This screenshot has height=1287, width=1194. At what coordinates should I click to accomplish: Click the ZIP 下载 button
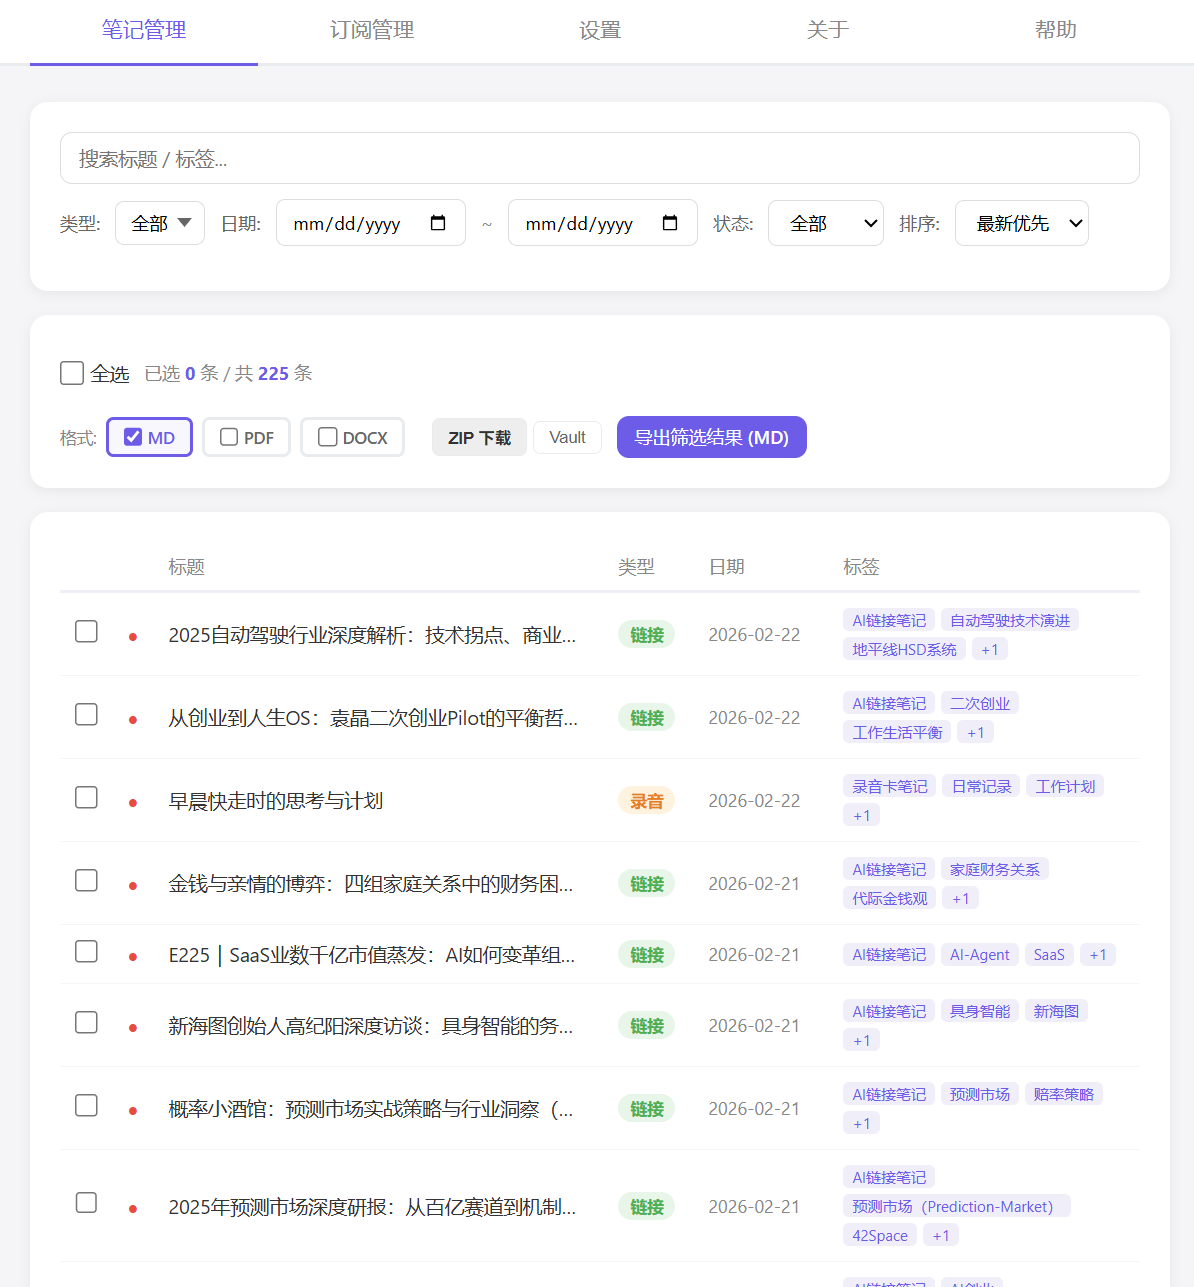(x=479, y=437)
